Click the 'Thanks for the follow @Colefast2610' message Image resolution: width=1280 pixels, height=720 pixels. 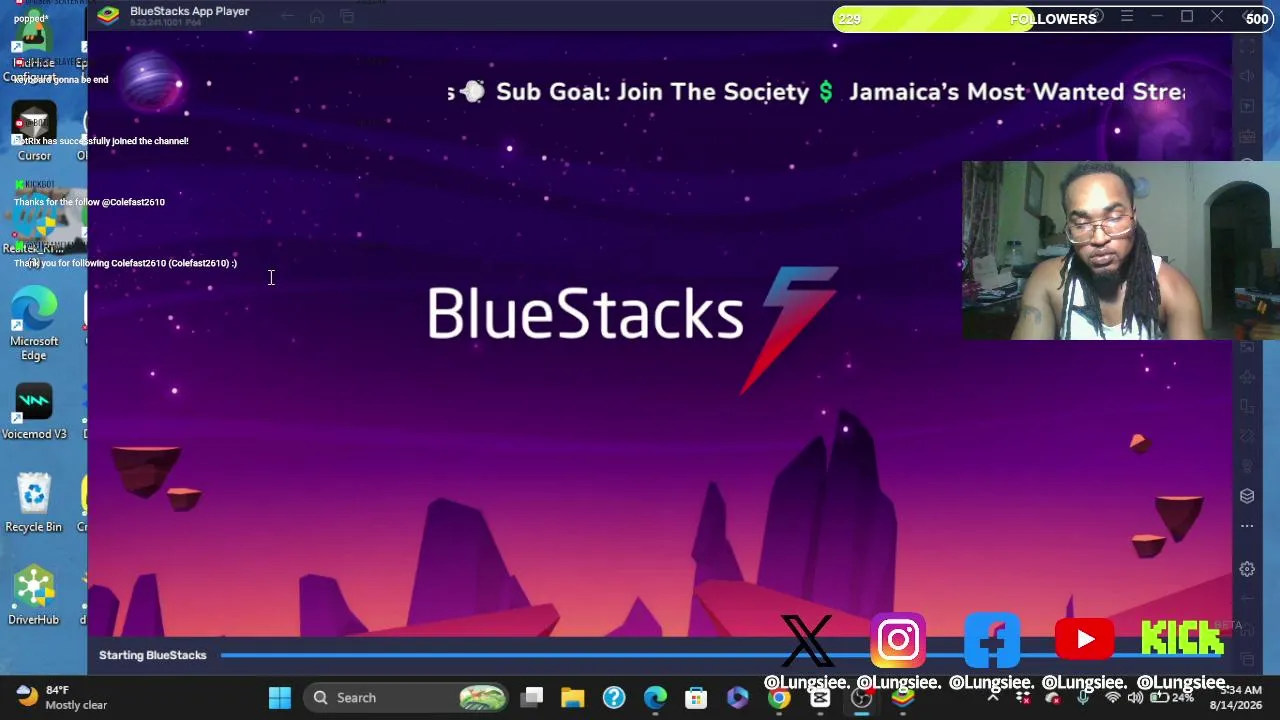(89, 202)
